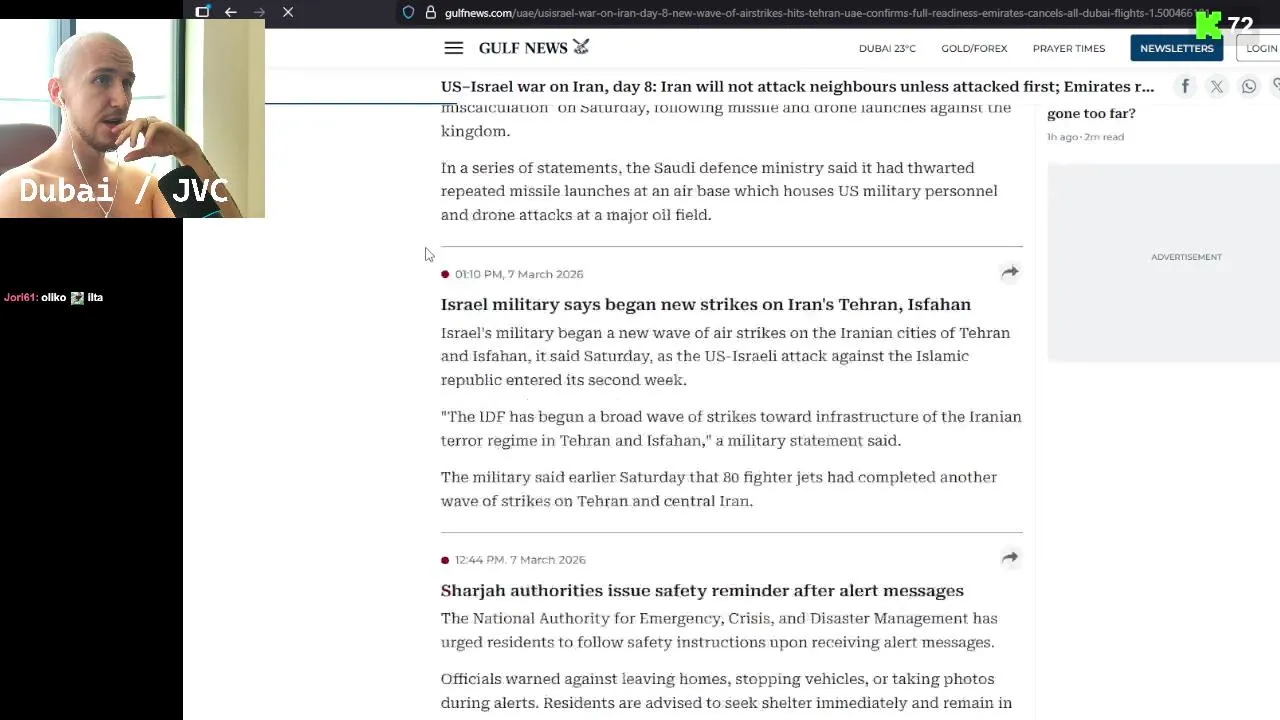The image size is (1280, 720).
Task: Click the '1h ago · 2m read' label
Action: click(1085, 137)
